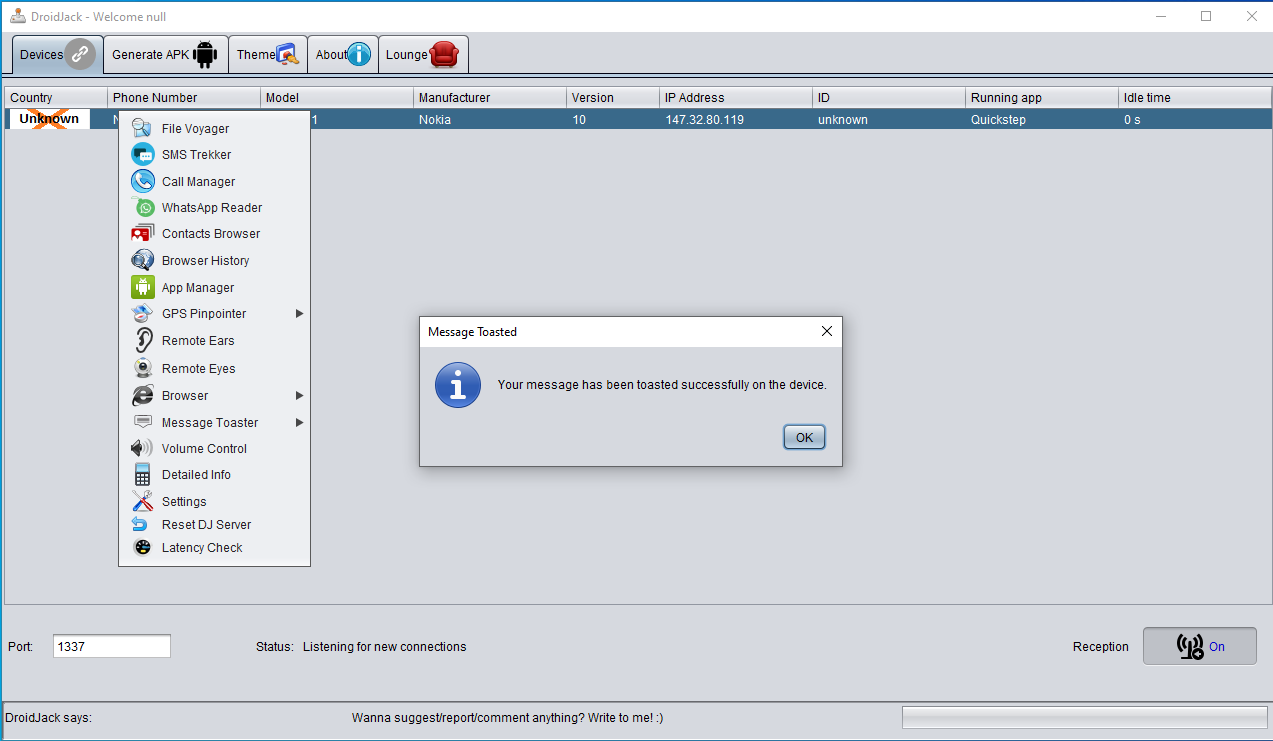Click the Message Toaster icon
This screenshot has width=1273, height=741.
coord(143,422)
